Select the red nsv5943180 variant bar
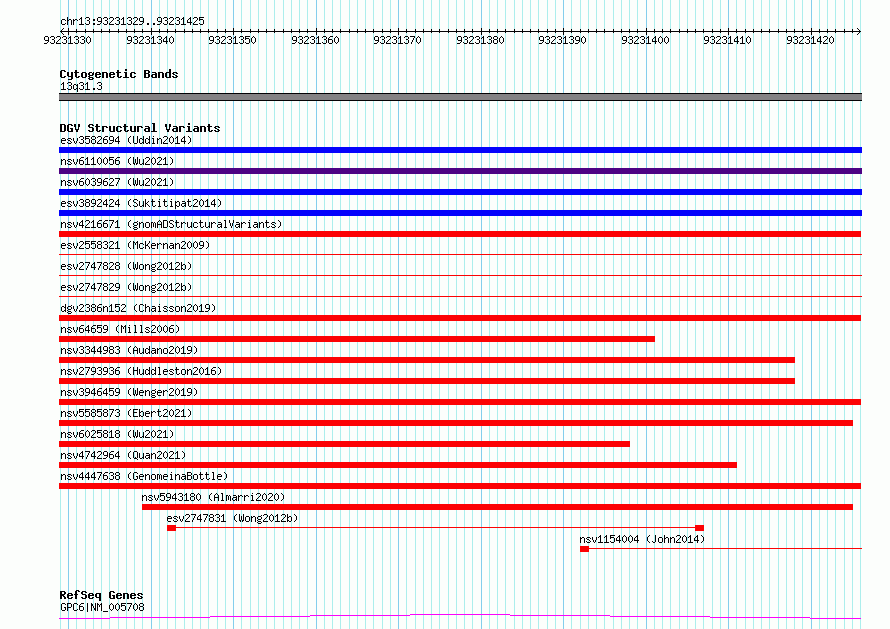890x629 pixels. 497,507
